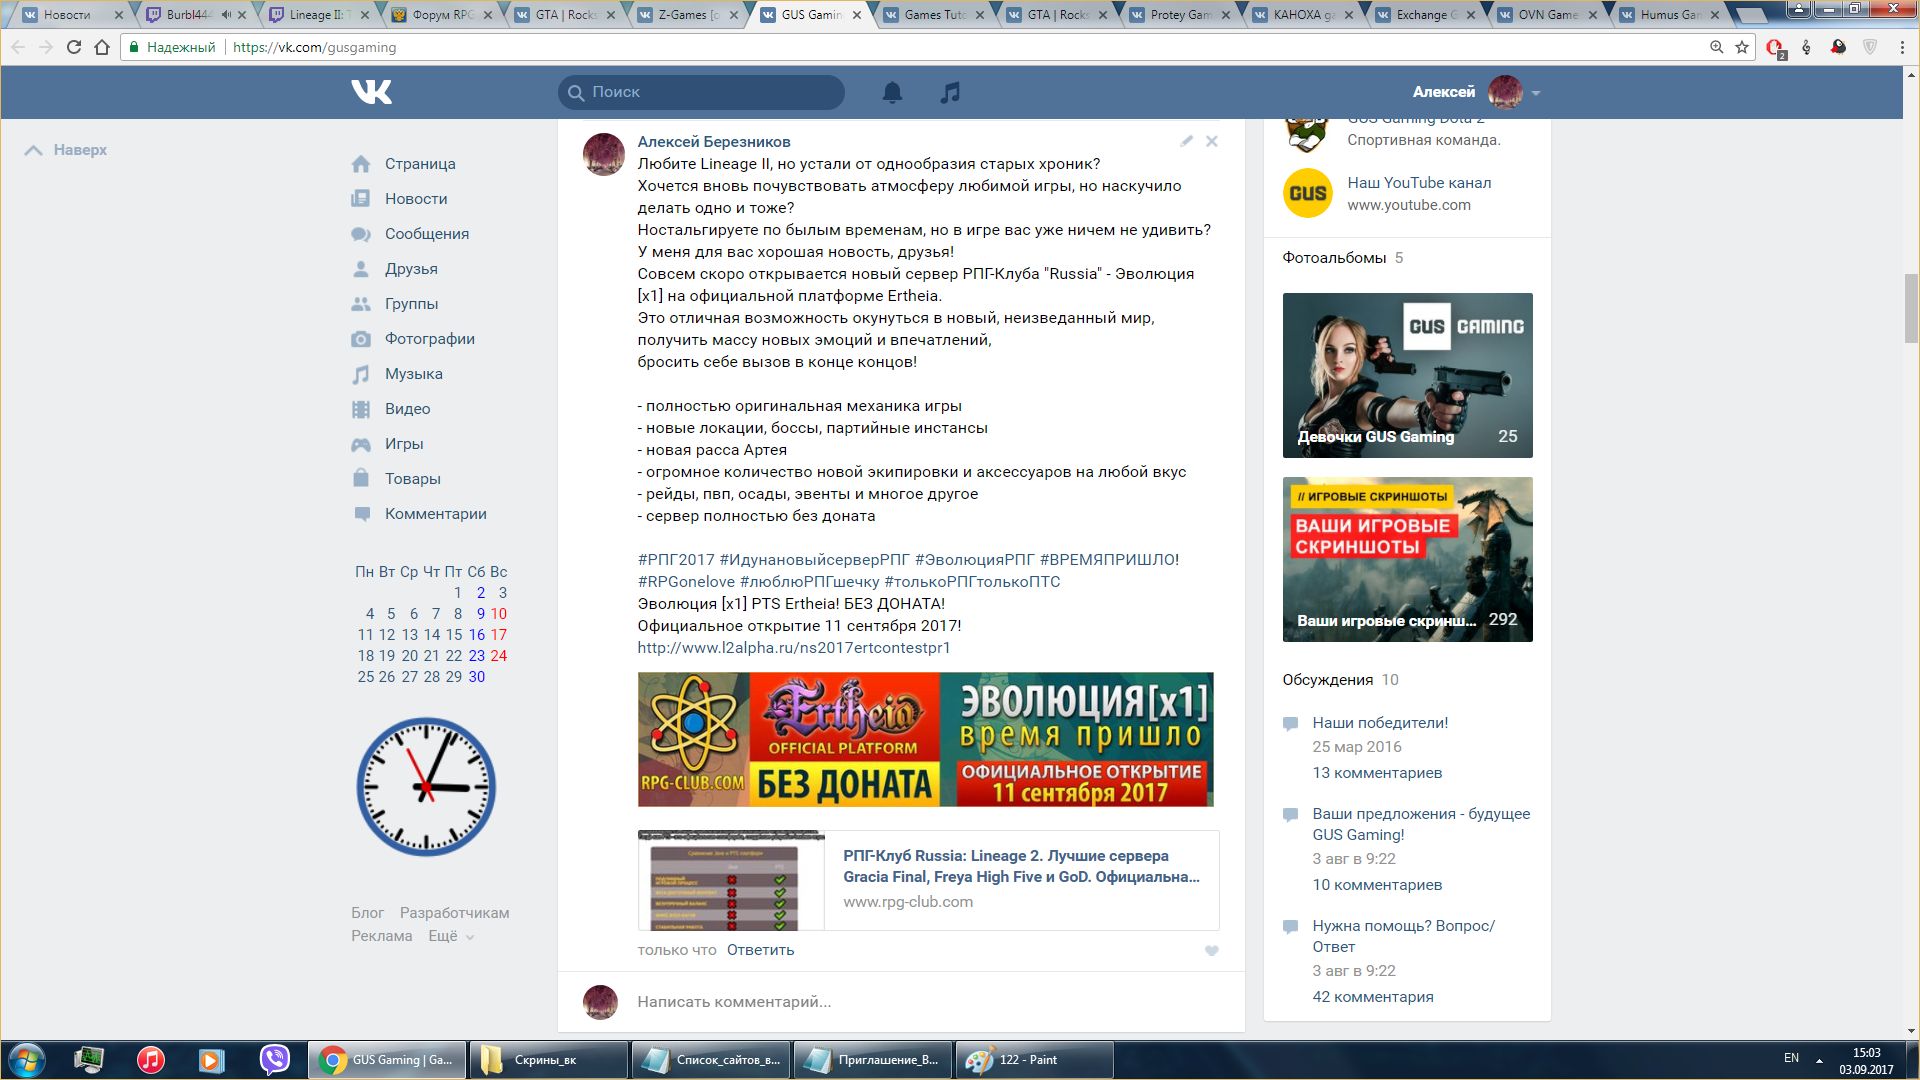
Task: Open Разработчикам footer link
Action: (454, 913)
